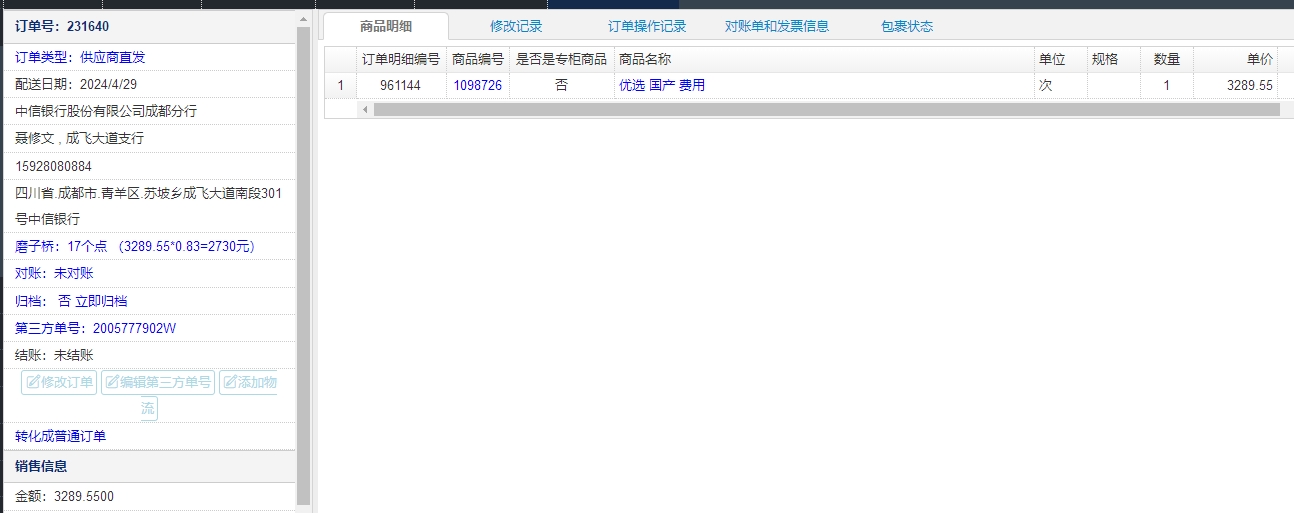Select the 否 cell in the table row
Image resolution: width=1294 pixels, height=513 pixels.
[561, 86]
